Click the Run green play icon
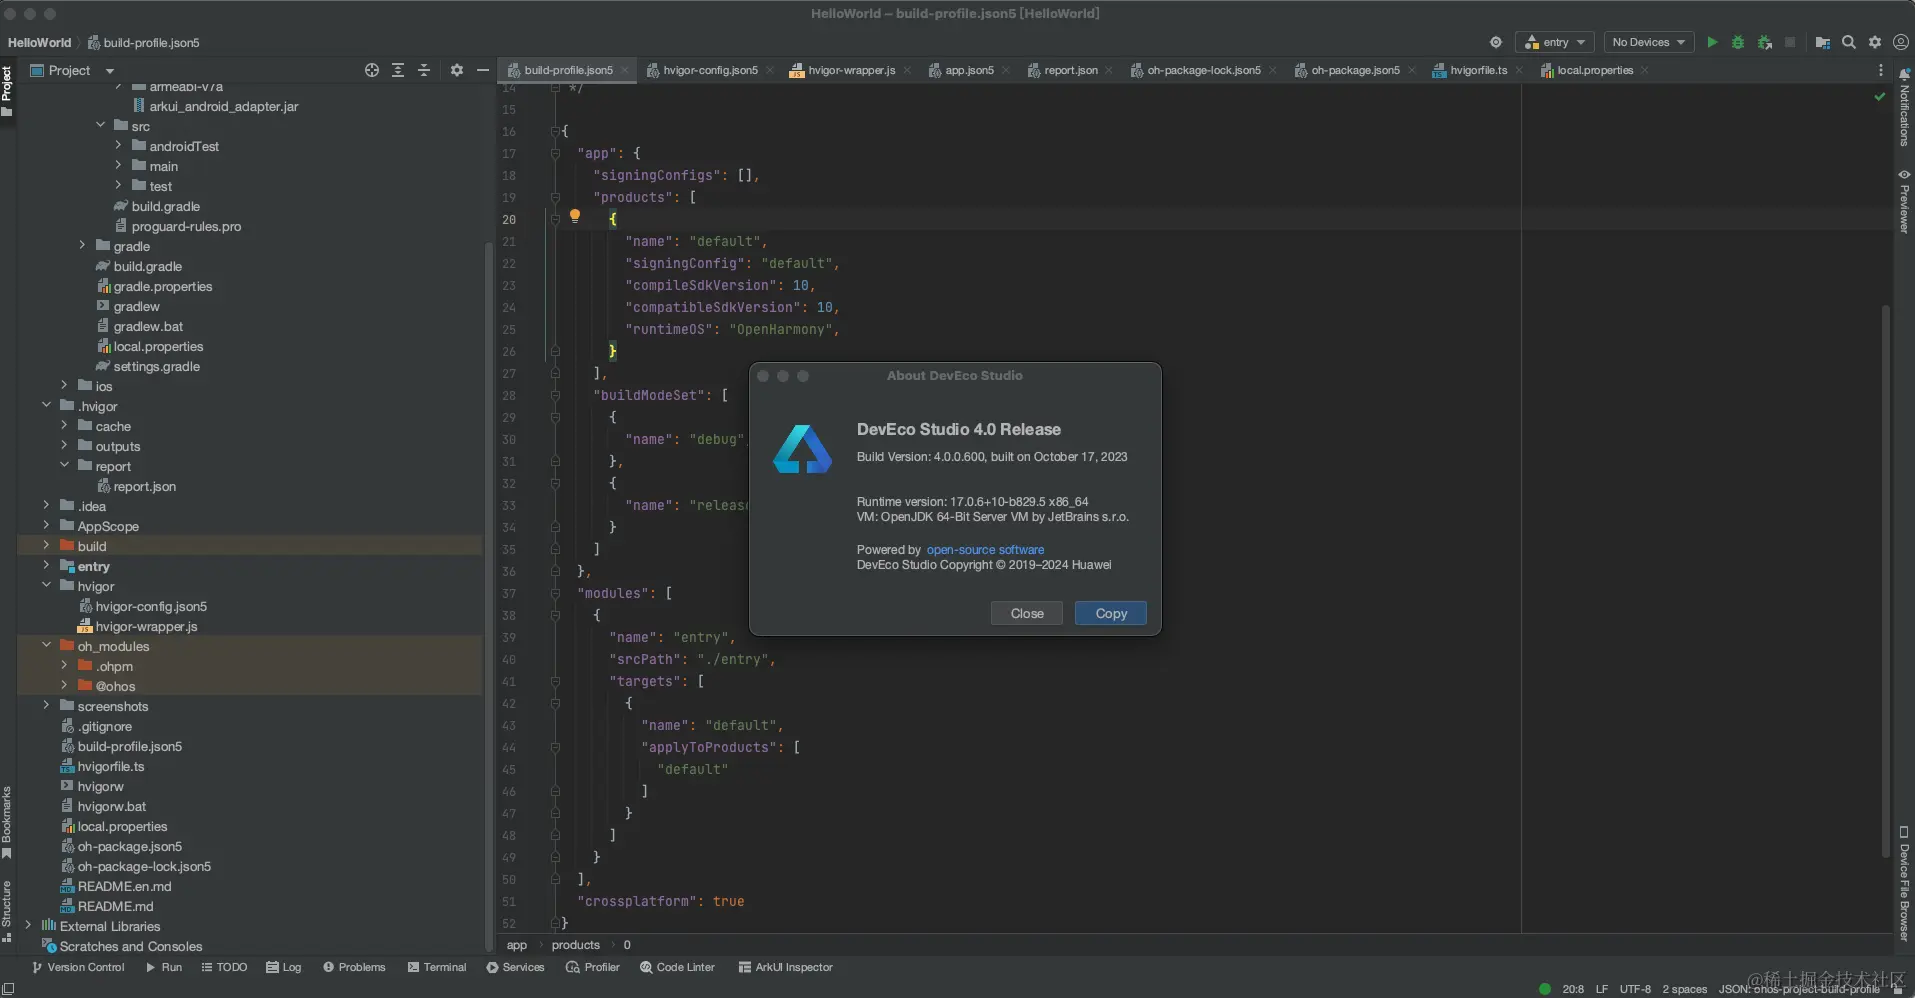The image size is (1915, 998). tap(1712, 42)
